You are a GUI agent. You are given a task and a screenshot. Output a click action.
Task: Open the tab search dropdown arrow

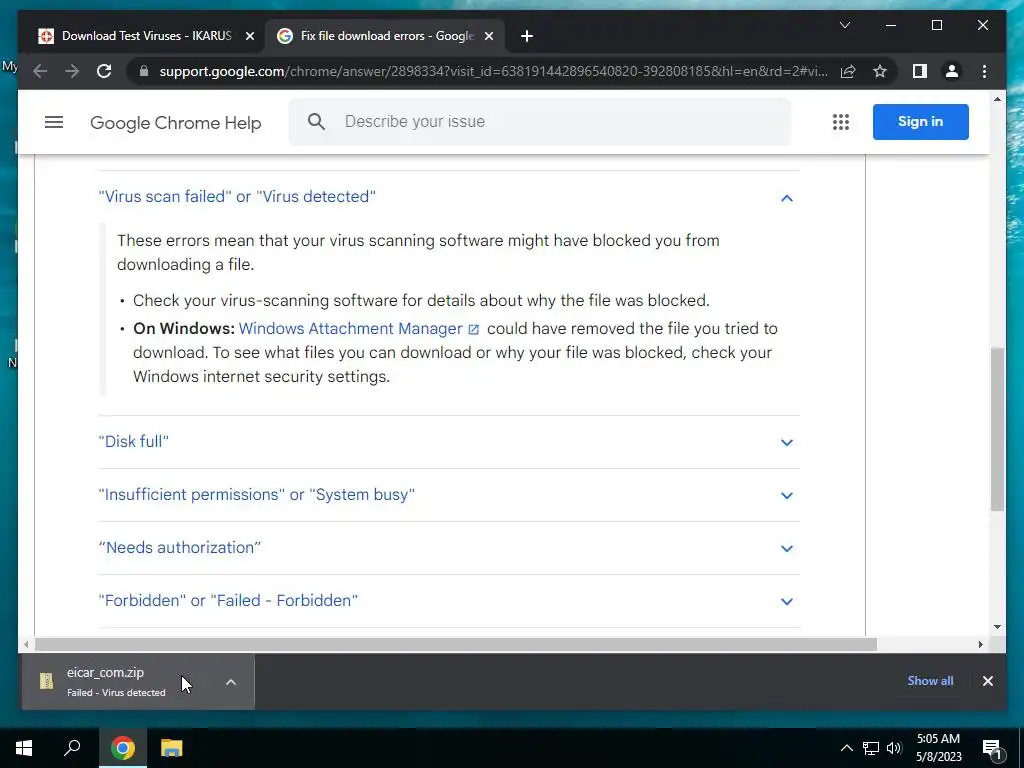[x=844, y=25]
